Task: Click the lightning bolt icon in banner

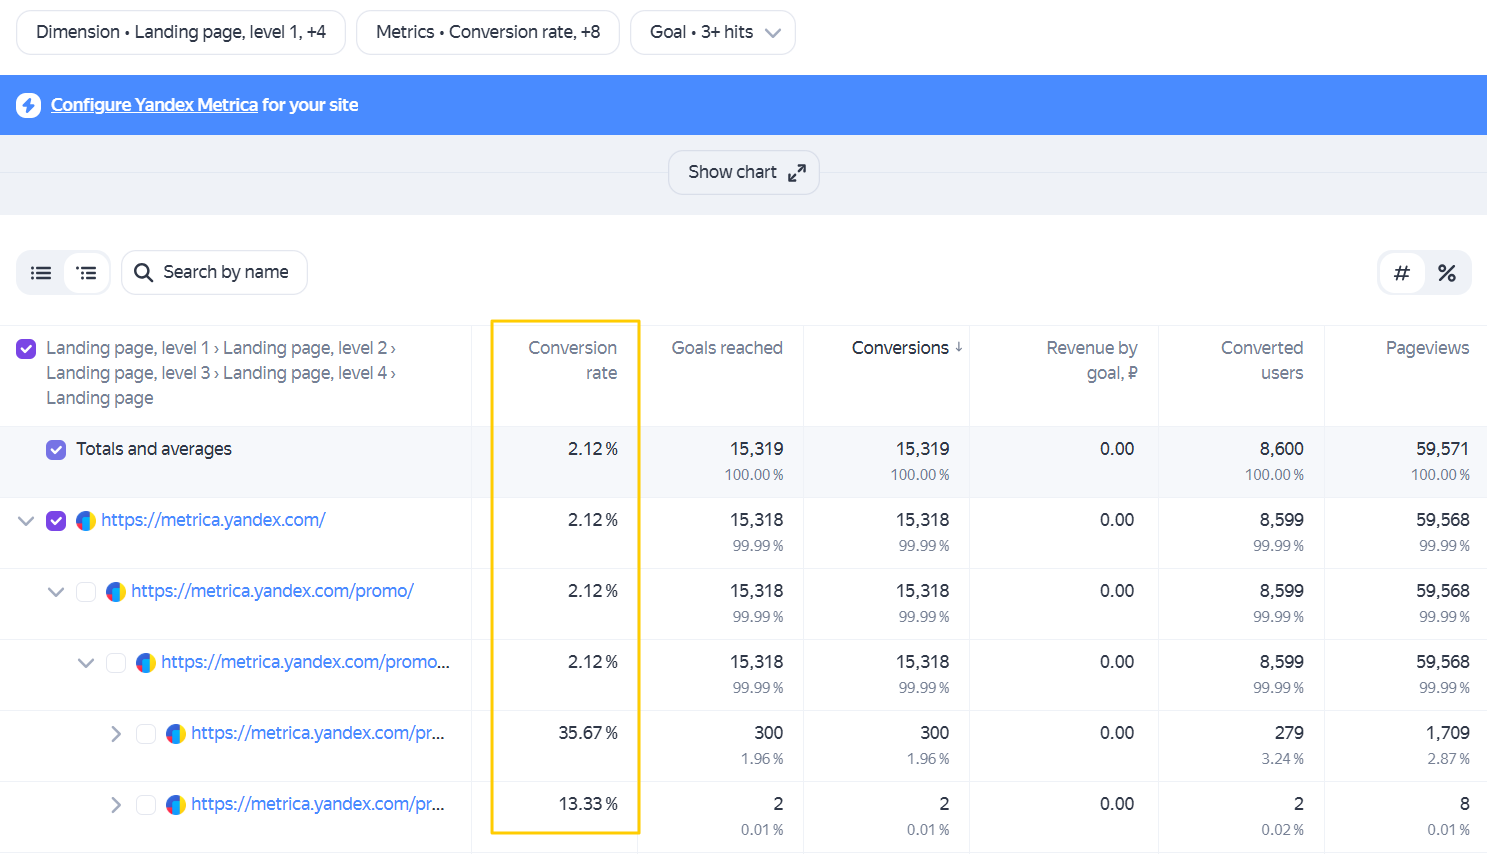Action: pos(29,105)
